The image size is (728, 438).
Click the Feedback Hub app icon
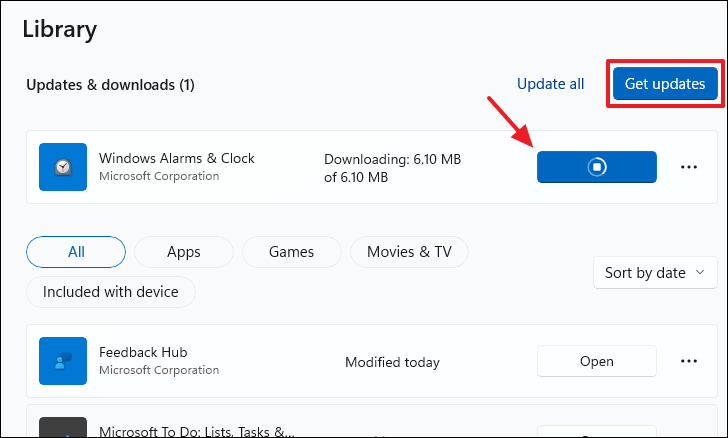tap(63, 361)
